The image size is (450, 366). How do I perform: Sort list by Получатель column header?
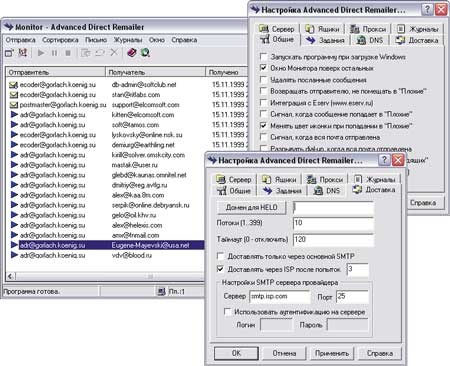[155, 72]
